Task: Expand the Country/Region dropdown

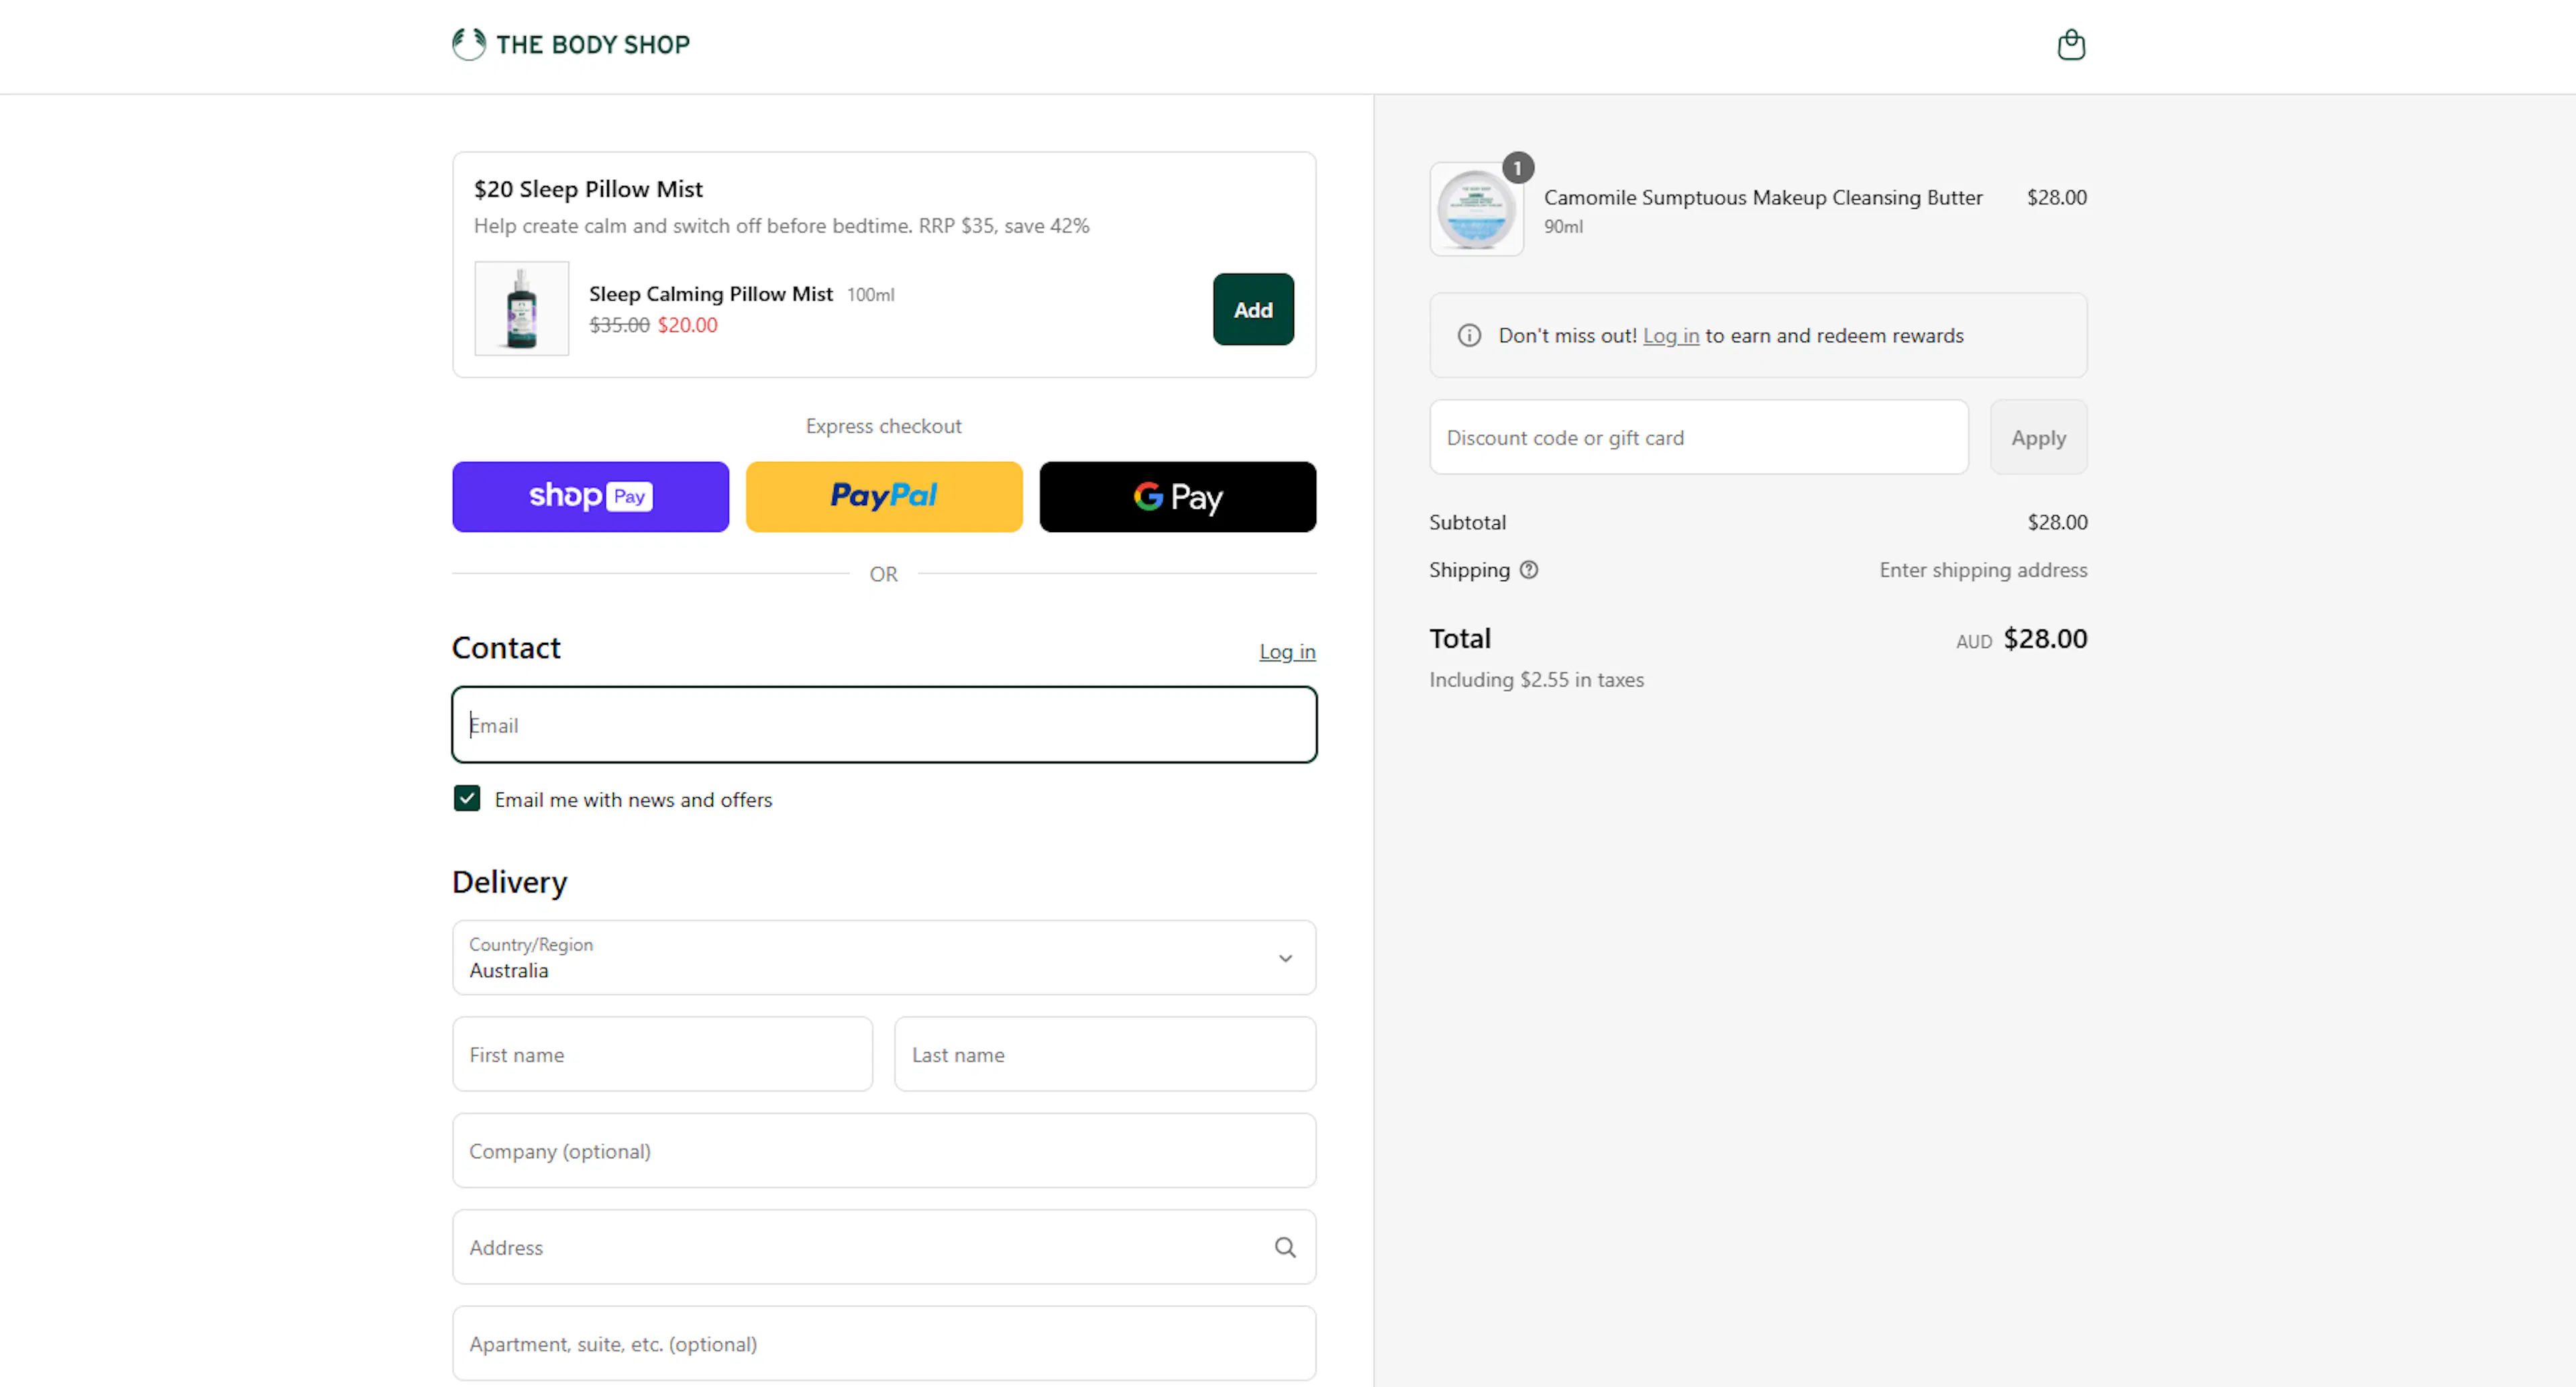Action: point(884,958)
